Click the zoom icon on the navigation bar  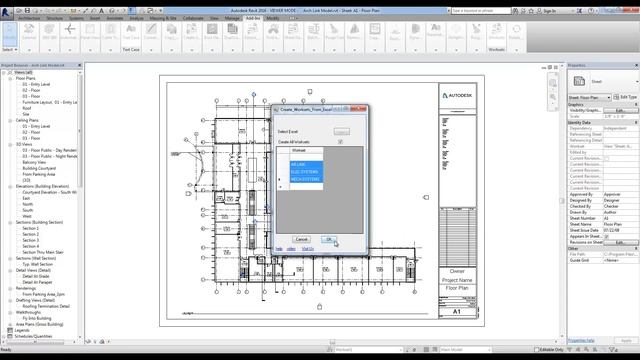click(x=553, y=97)
